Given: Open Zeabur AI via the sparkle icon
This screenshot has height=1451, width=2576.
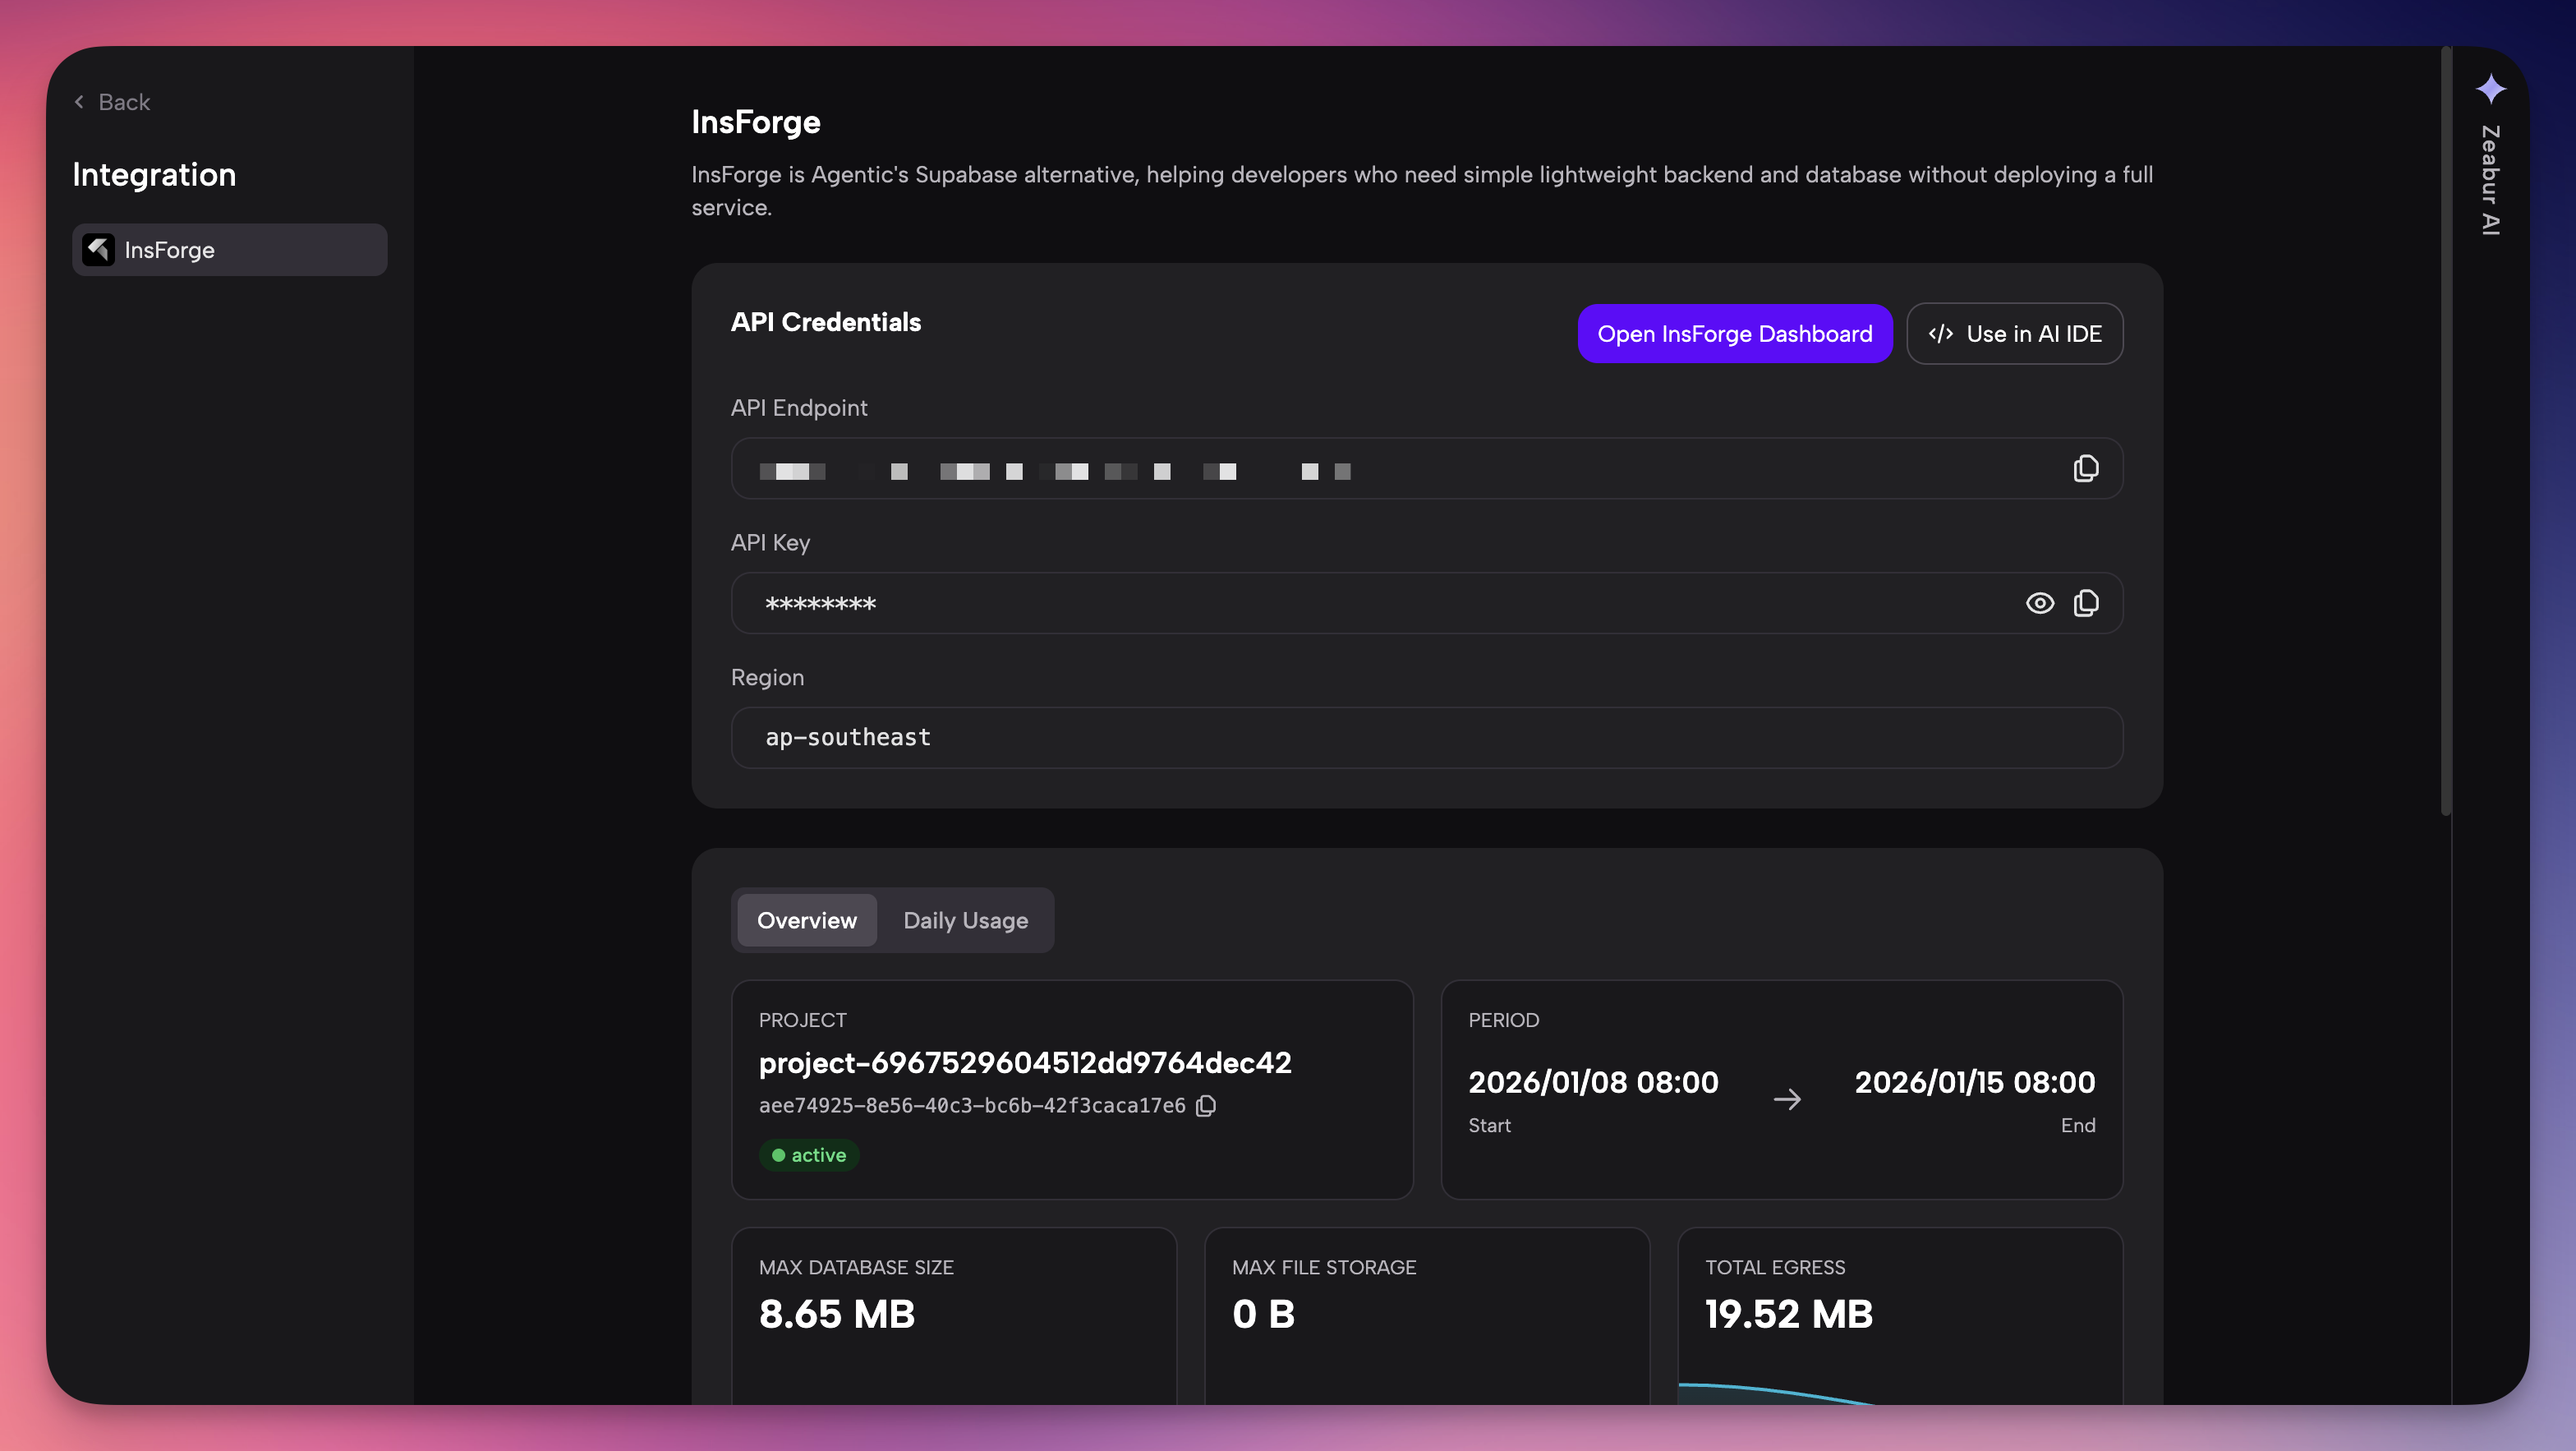Looking at the screenshot, I should tap(2491, 88).
